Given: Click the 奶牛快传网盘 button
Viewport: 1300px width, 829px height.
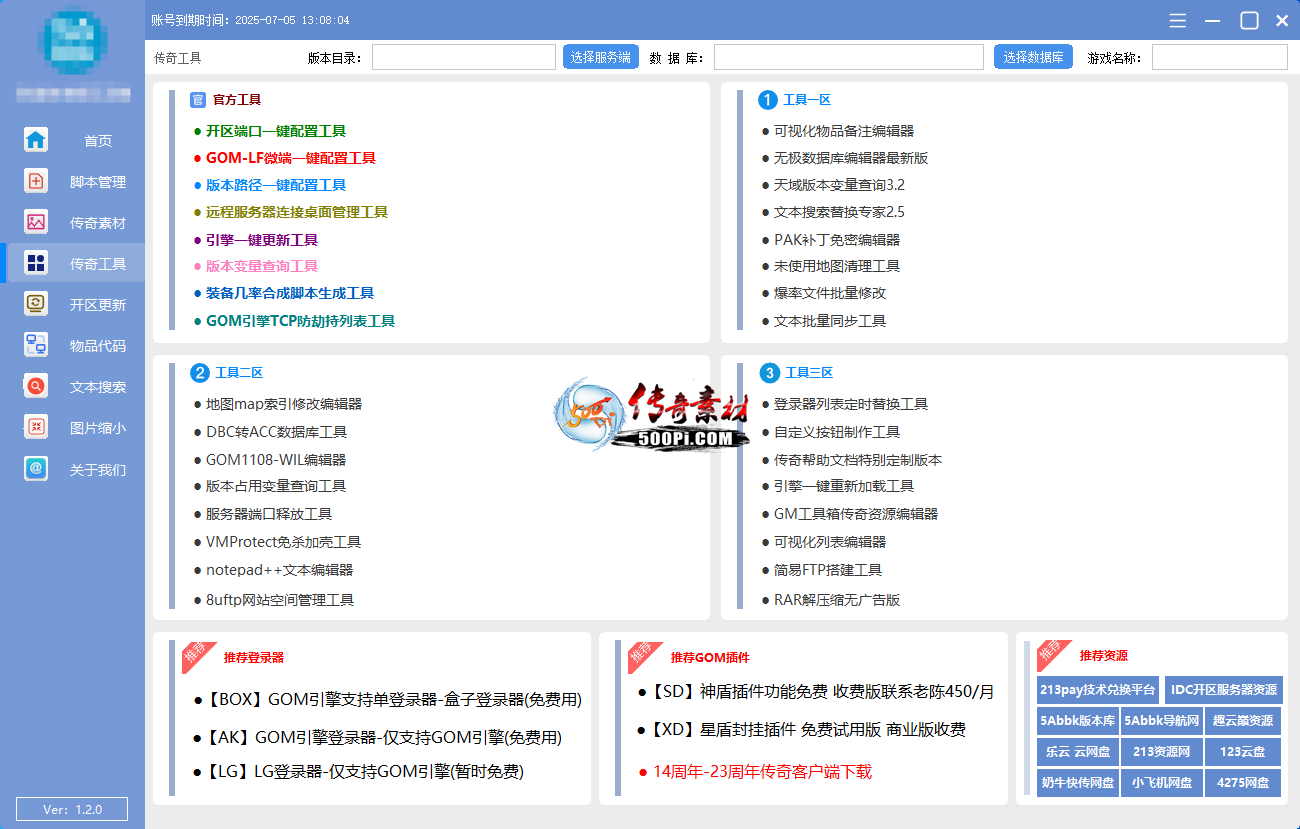Looking at the screenshot, I should pos(1077,783).
